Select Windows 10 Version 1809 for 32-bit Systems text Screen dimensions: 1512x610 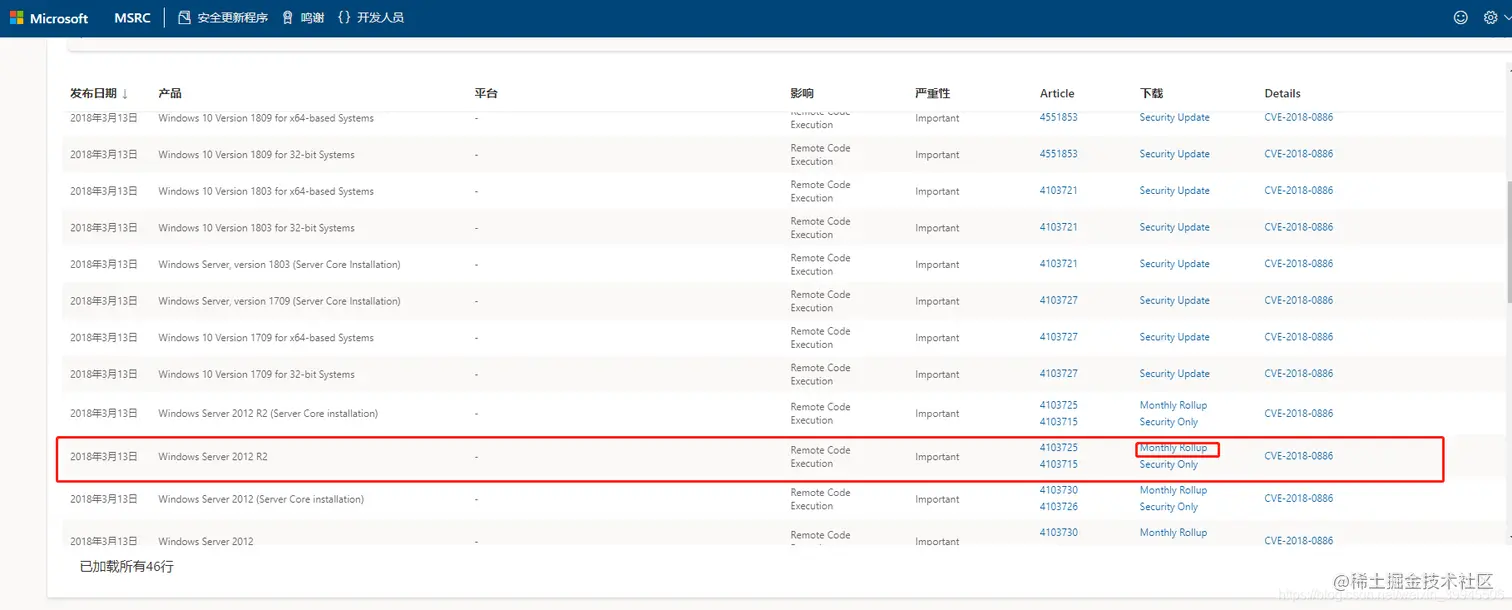point(257,155)
